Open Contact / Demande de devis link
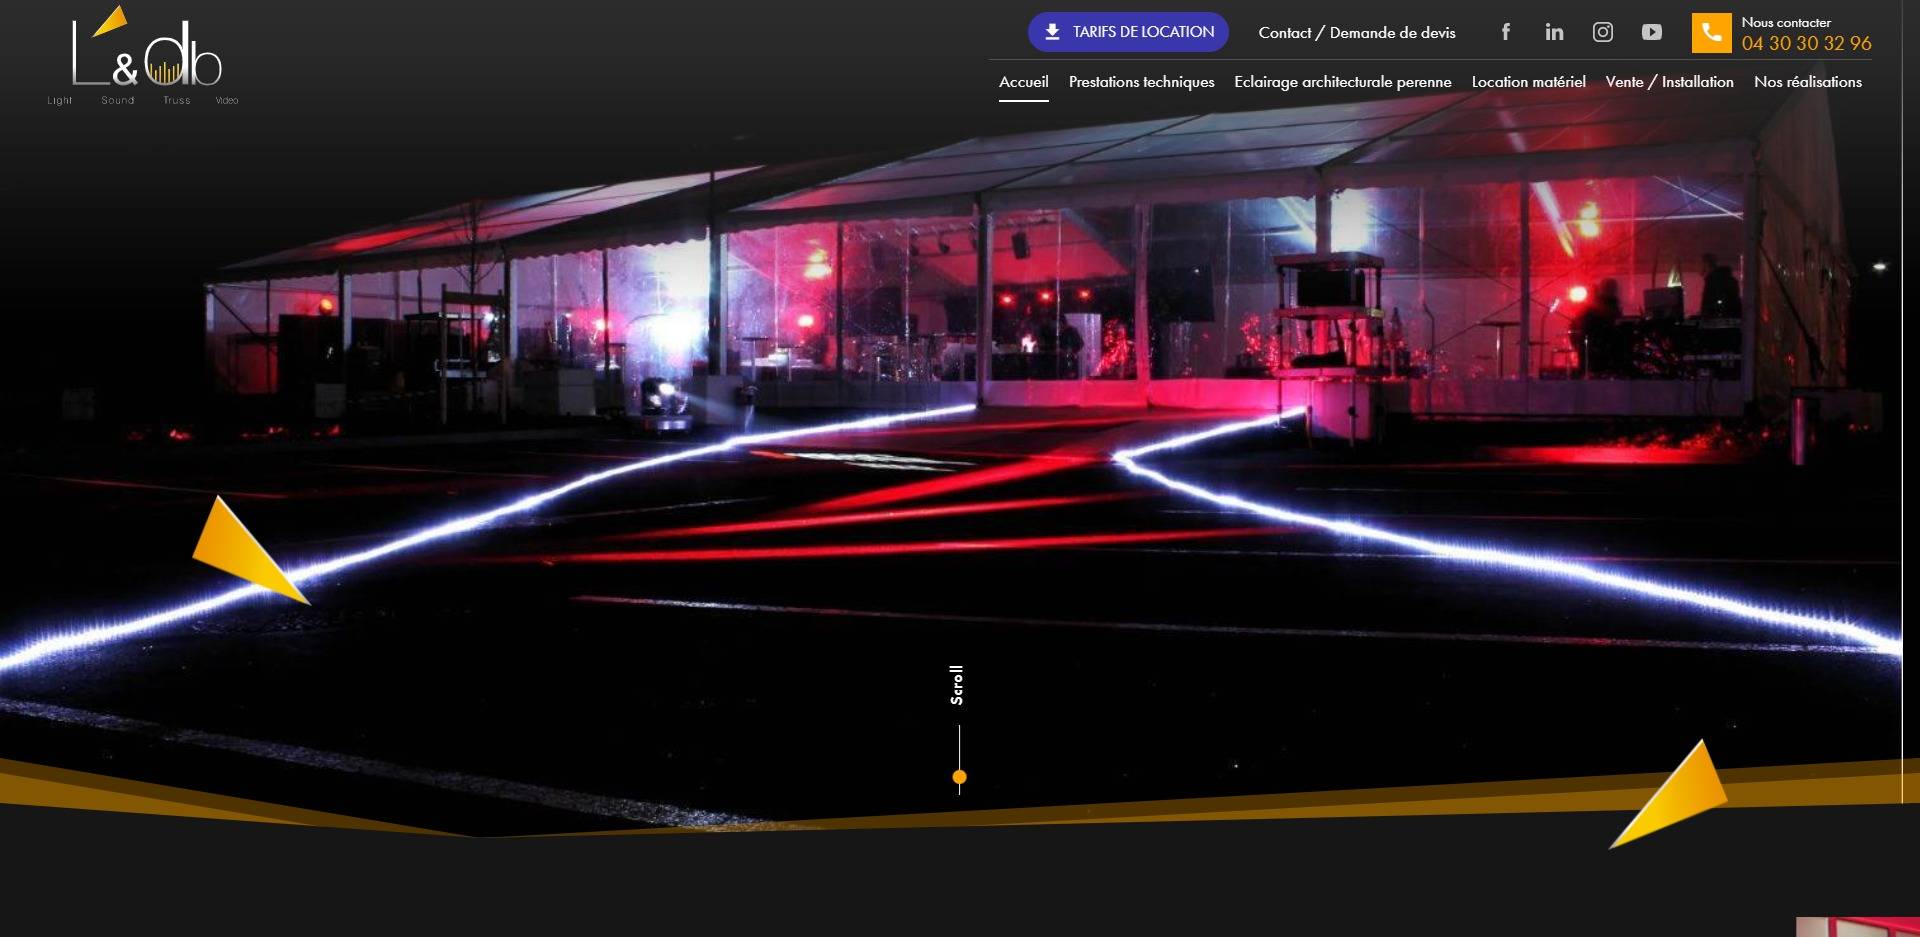The image size is (1920, 937). 1356,33
